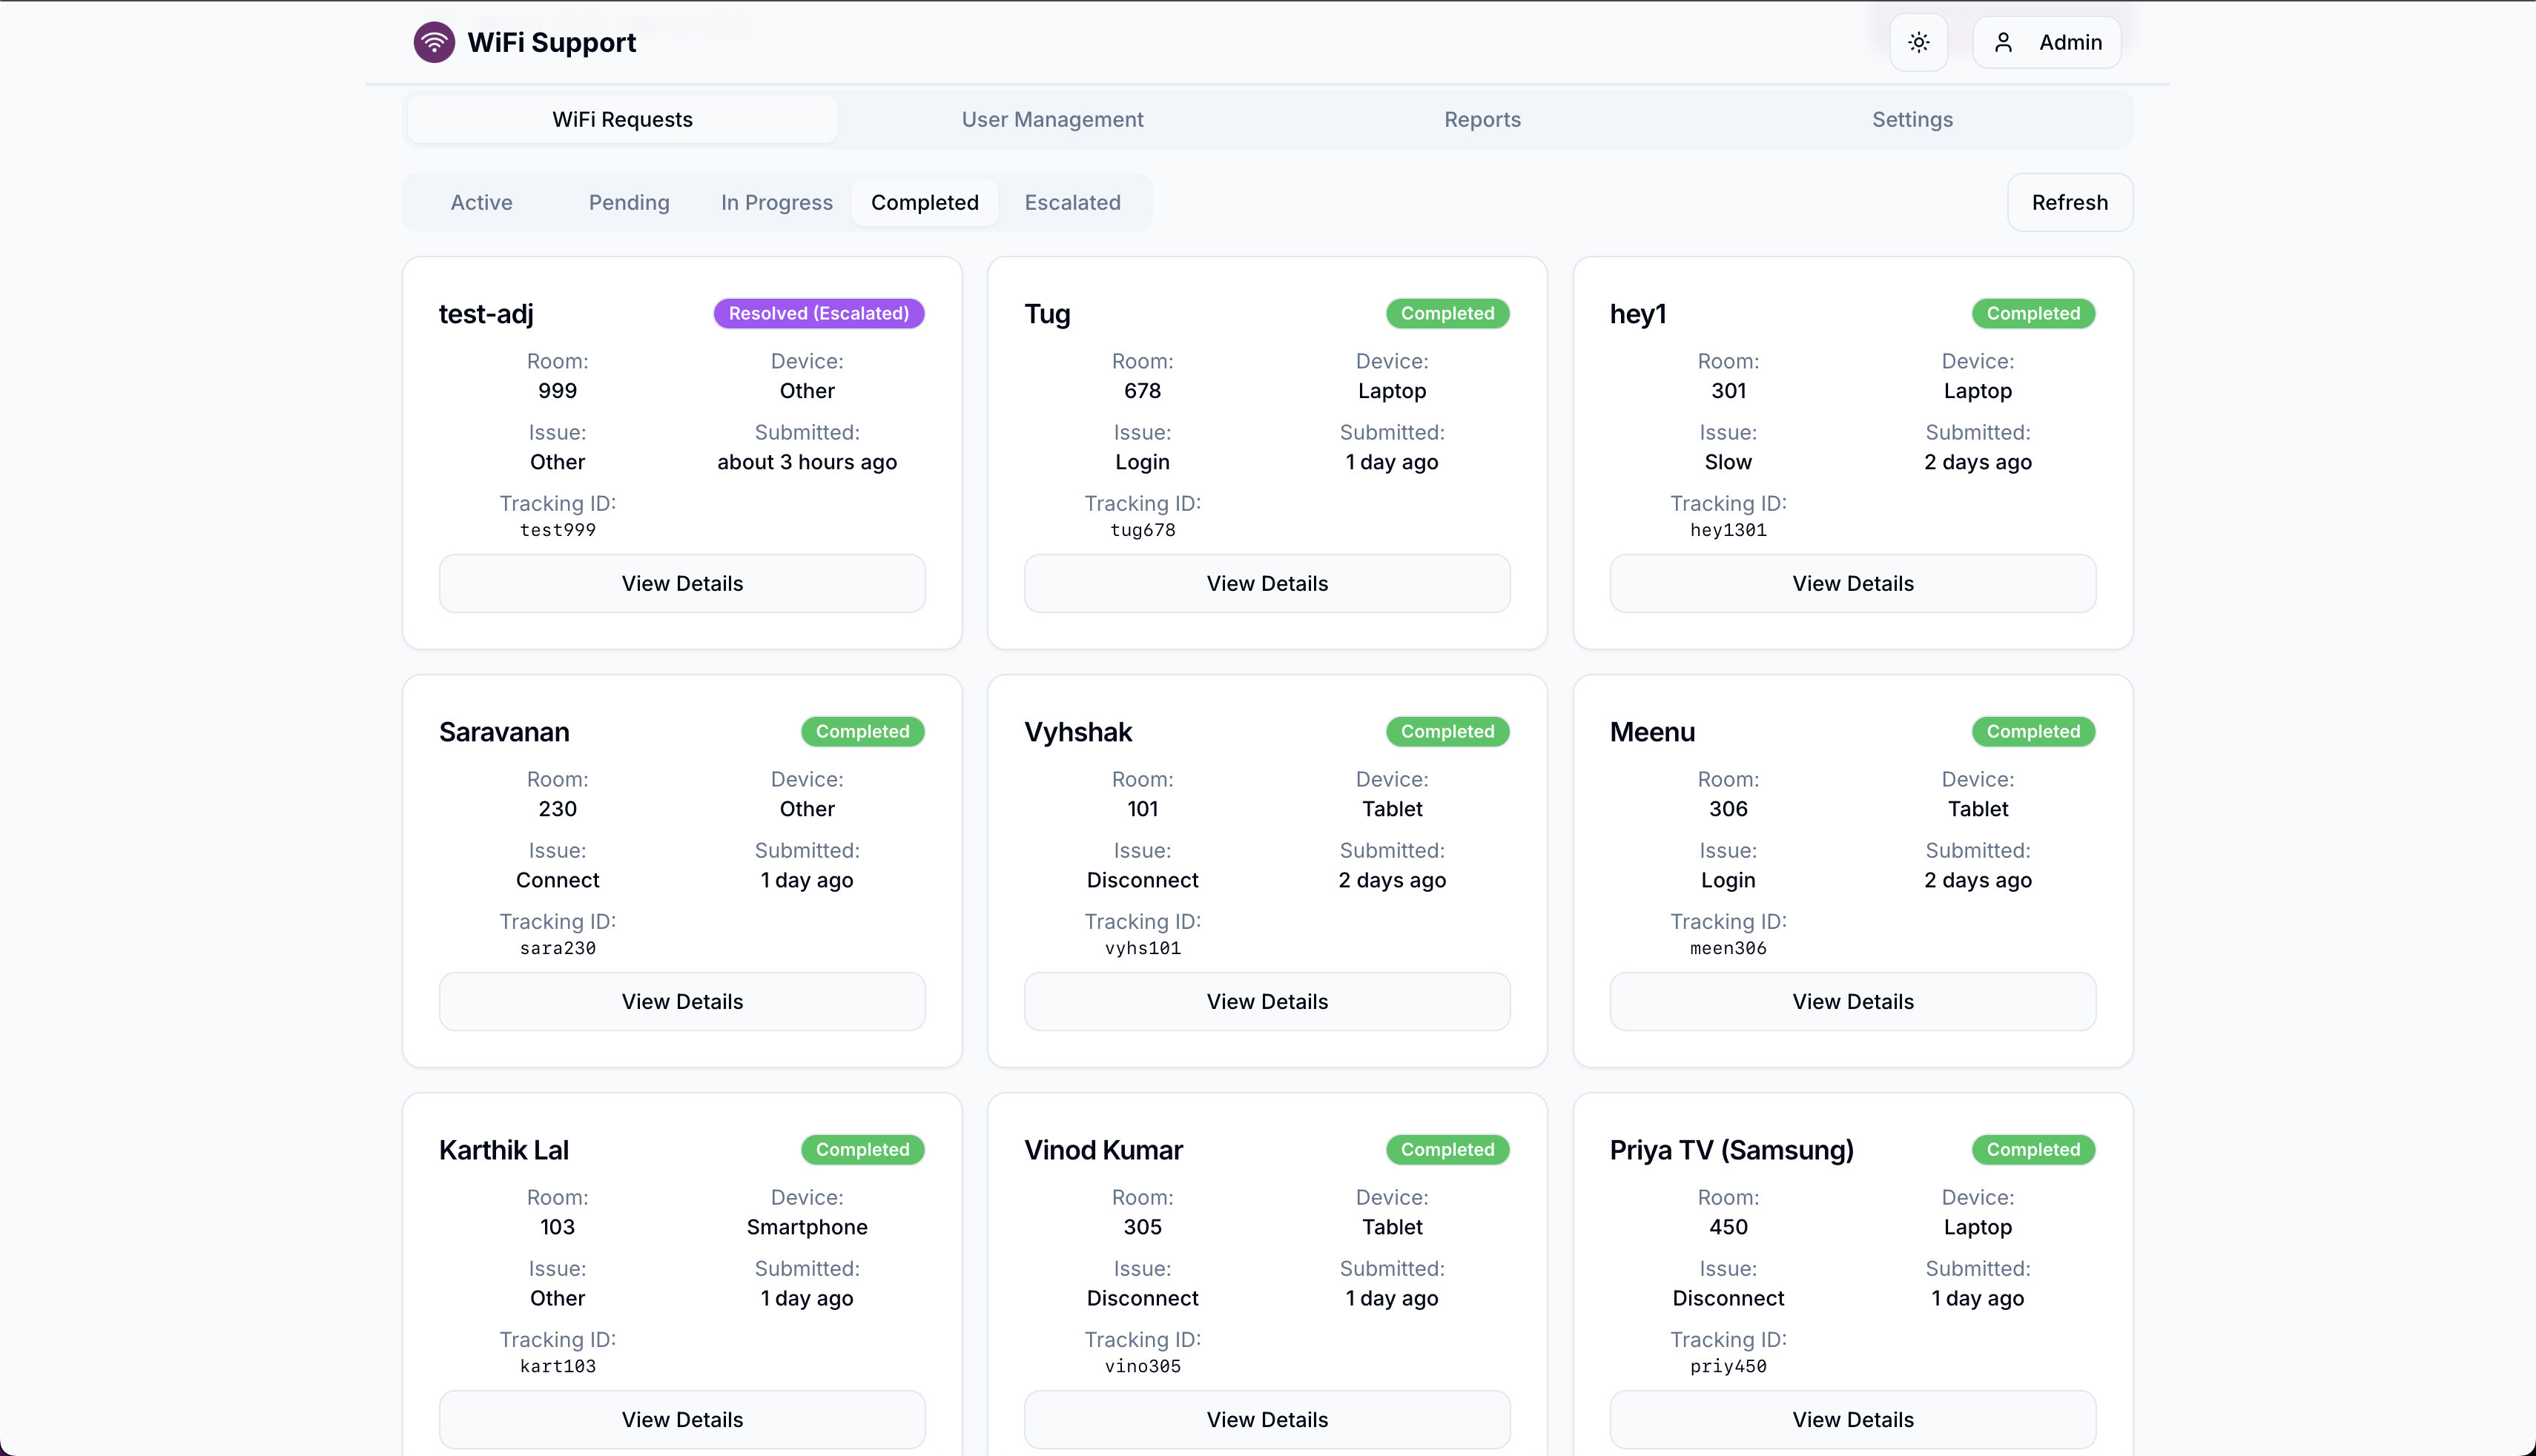This screenshot has width=2536, height=1456.
Task: View details for Vyhshak request
Action: 1267,1001
